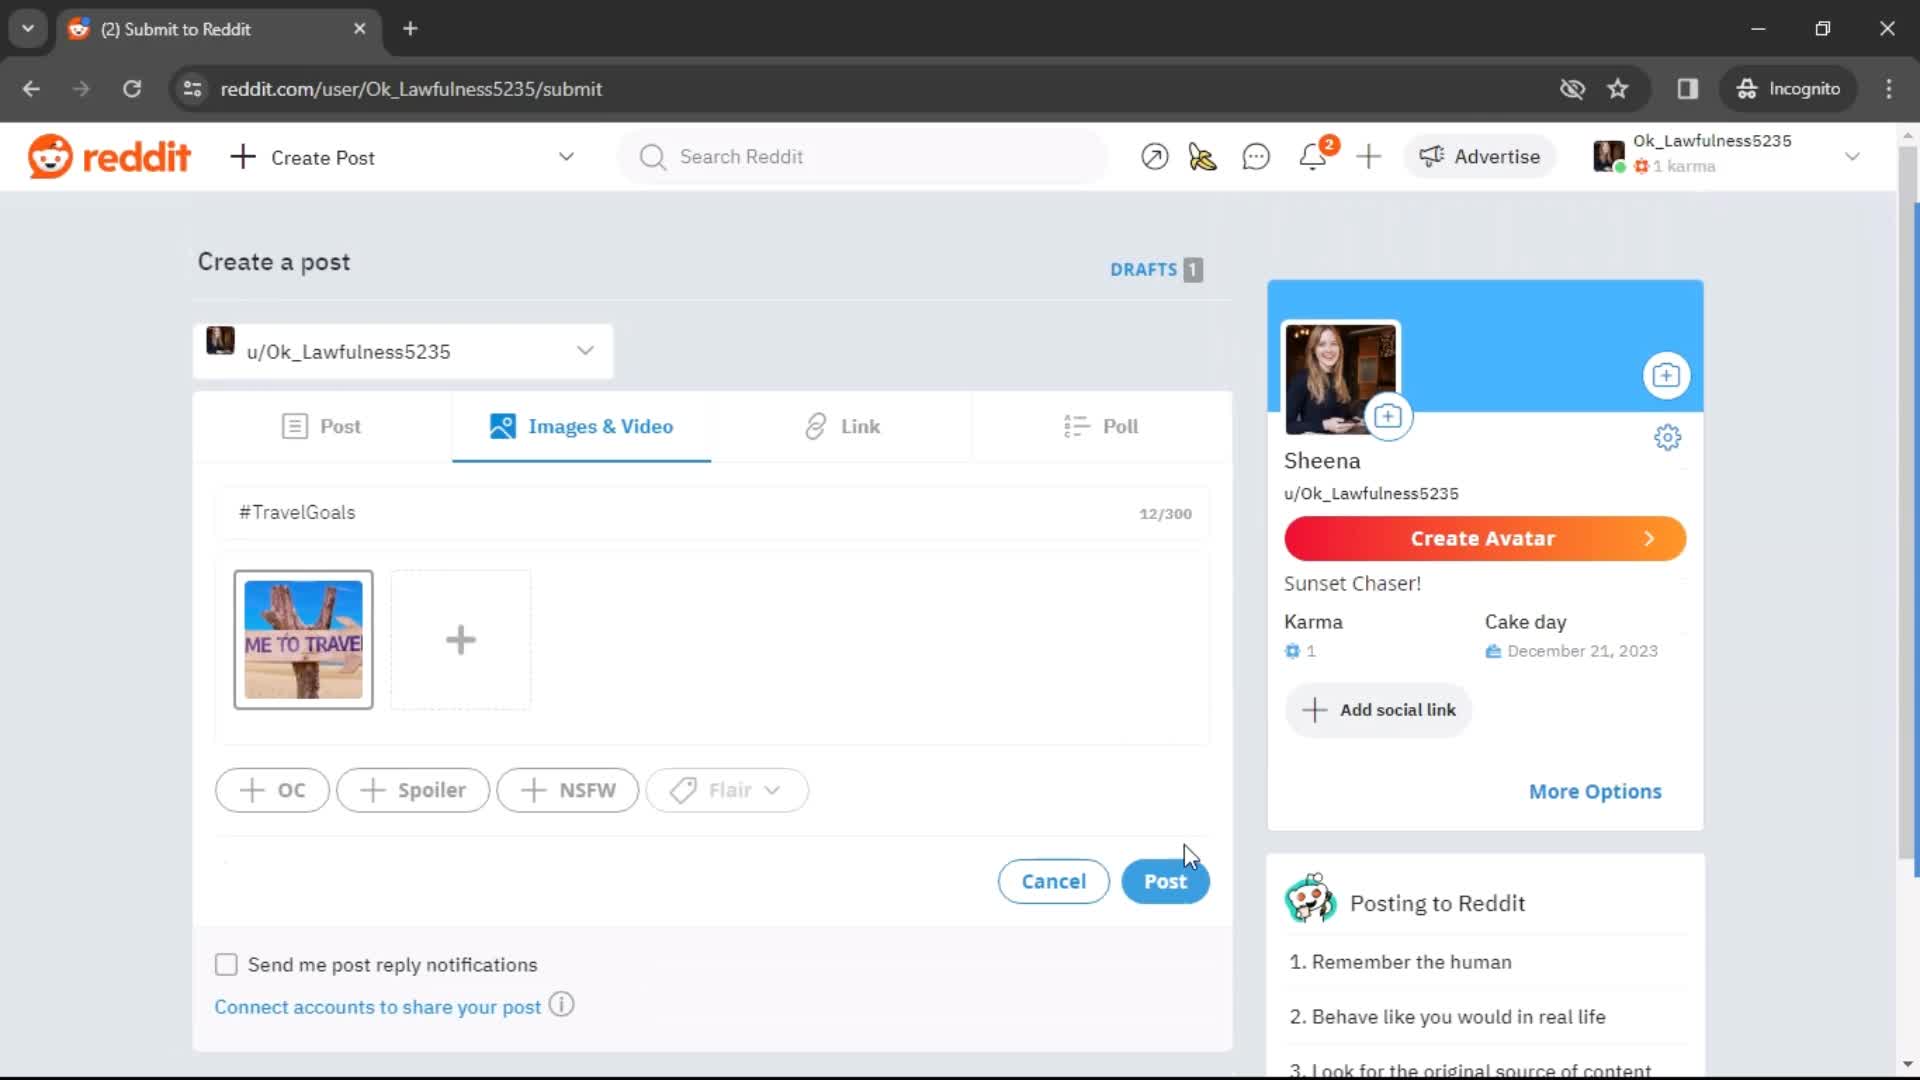Toggle the NSFW label on post
Screen dimensions: 1920x1080
pos(570,789)
